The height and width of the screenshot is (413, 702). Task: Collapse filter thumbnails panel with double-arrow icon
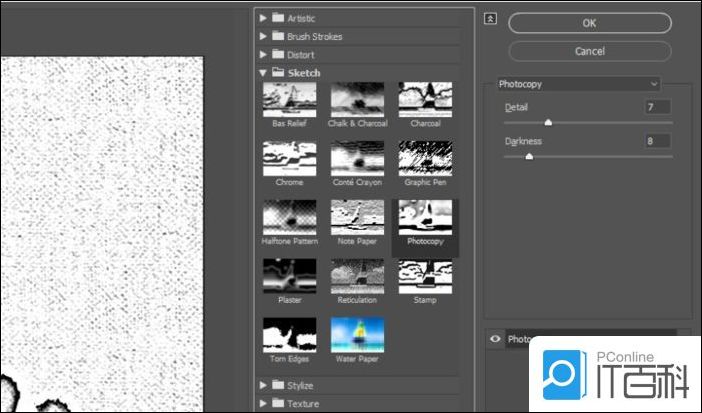point(490,19)
